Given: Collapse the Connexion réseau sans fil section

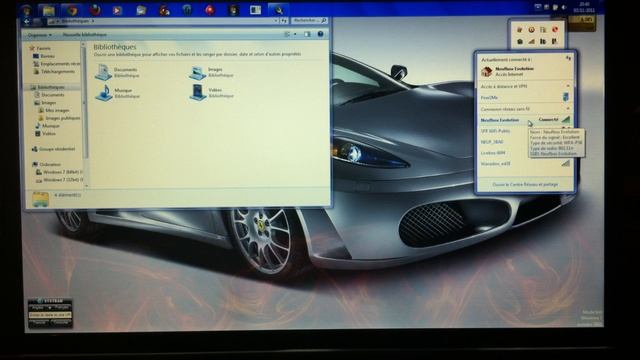Looking at the screenshot, I should pyautogui.click(x=568, y=109).
